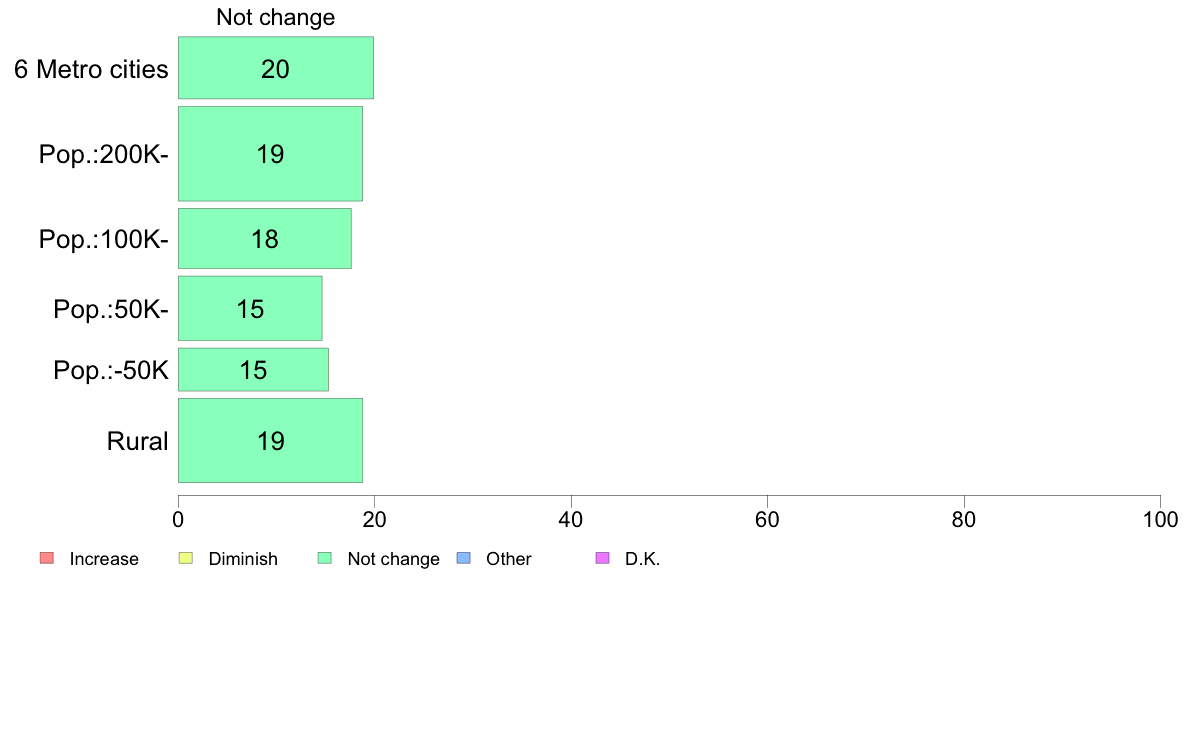Click the 'Rural' category label
This screenshot has width=1188, height=736.
pyautogui.click(x=138, y=441)
